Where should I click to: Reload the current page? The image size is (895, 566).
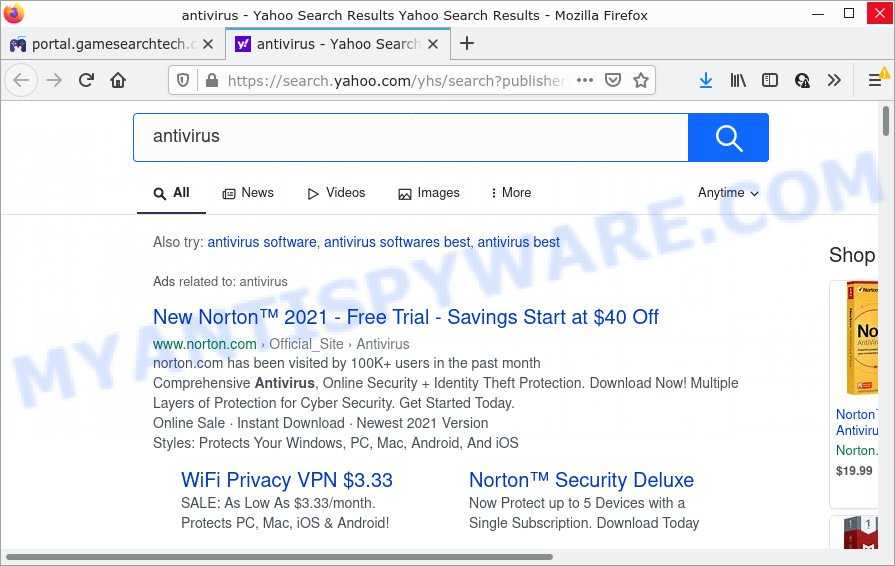click(x=86, y=80)
